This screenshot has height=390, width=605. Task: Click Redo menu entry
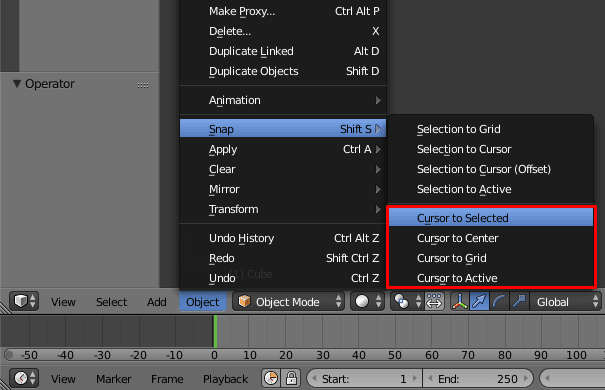[283, 258]
